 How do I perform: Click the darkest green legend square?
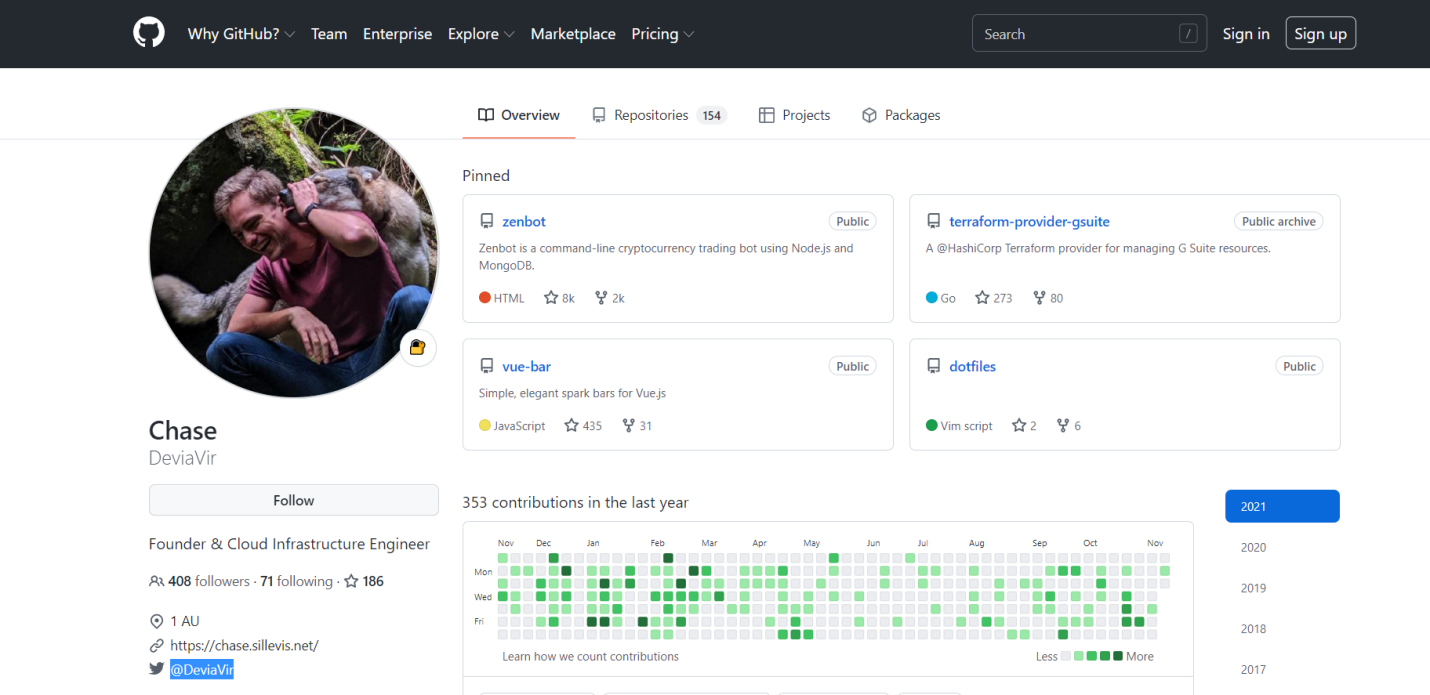click(x=1118, y=656)
